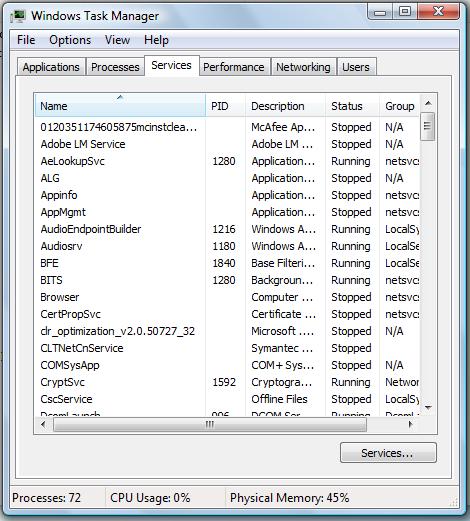470x521 pixels.
Task: Select the ALG service row
Action: point(227,178)
